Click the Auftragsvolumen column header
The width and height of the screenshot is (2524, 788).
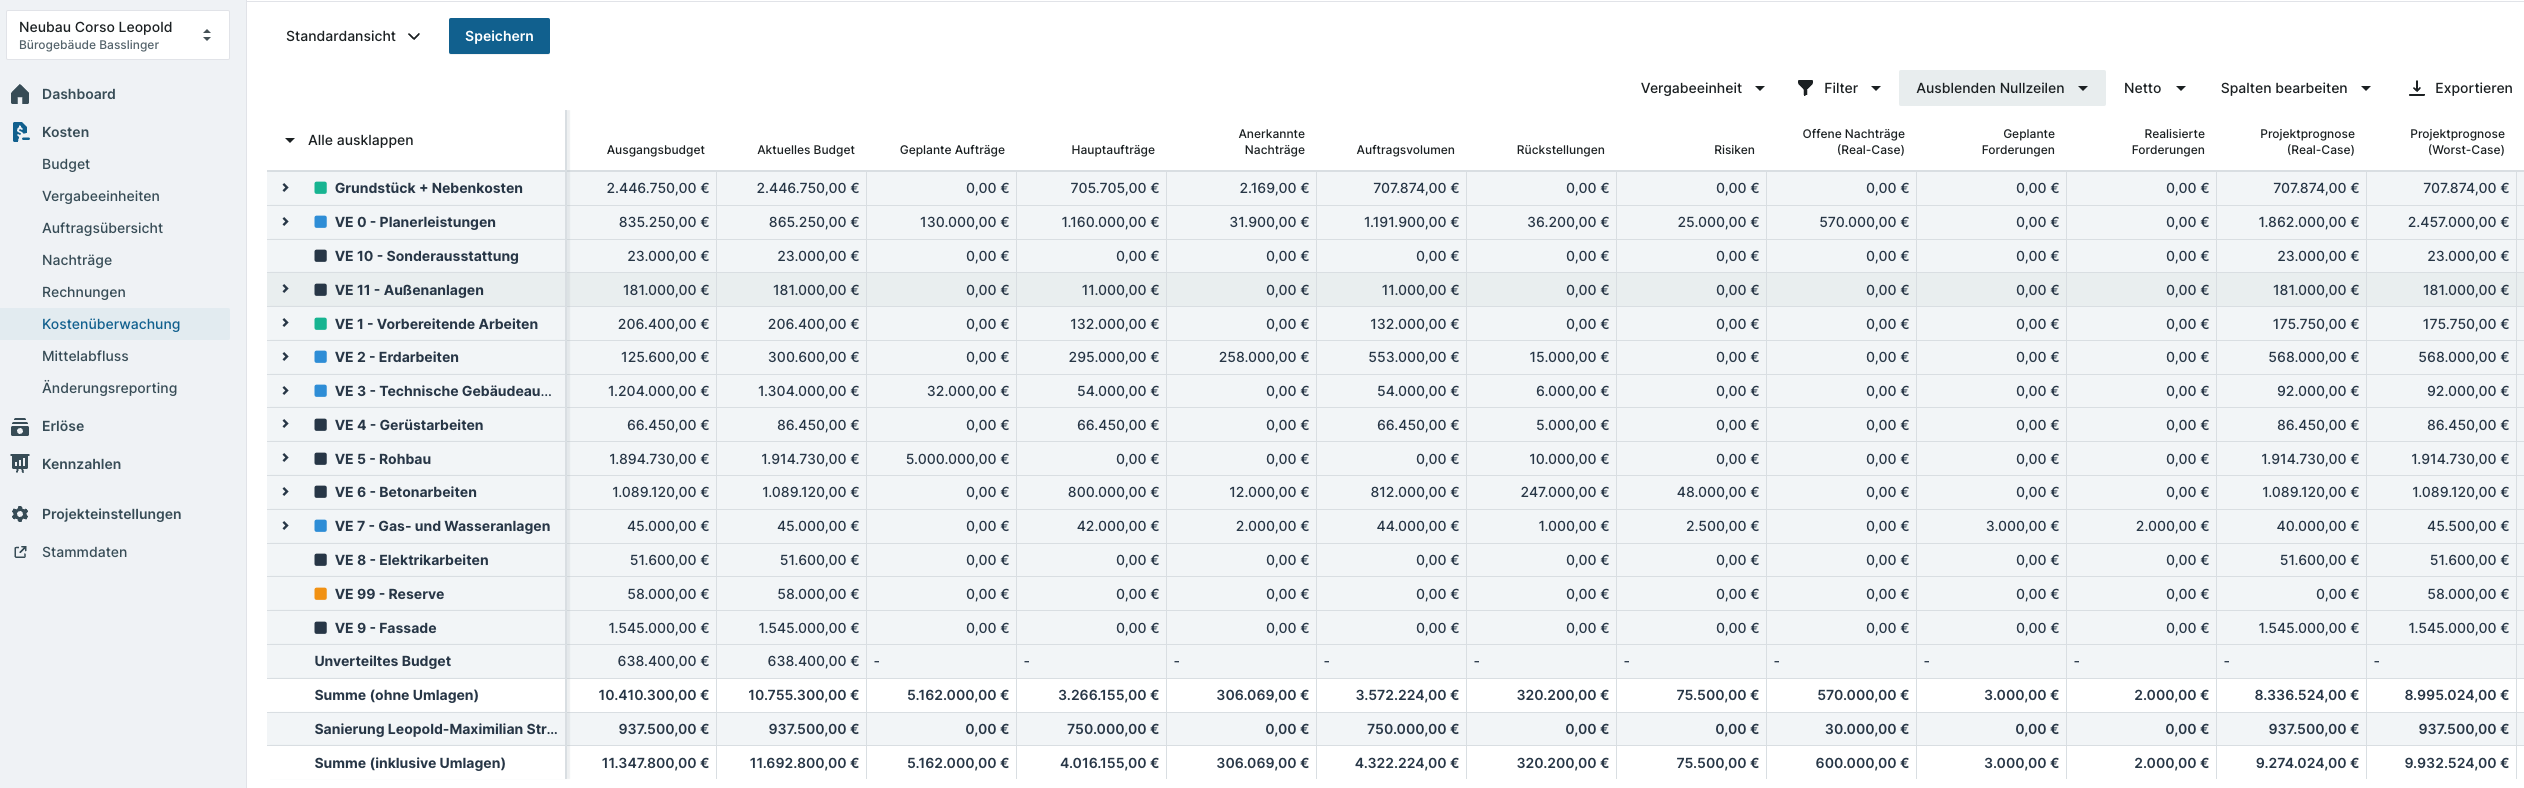(1405, 150)
